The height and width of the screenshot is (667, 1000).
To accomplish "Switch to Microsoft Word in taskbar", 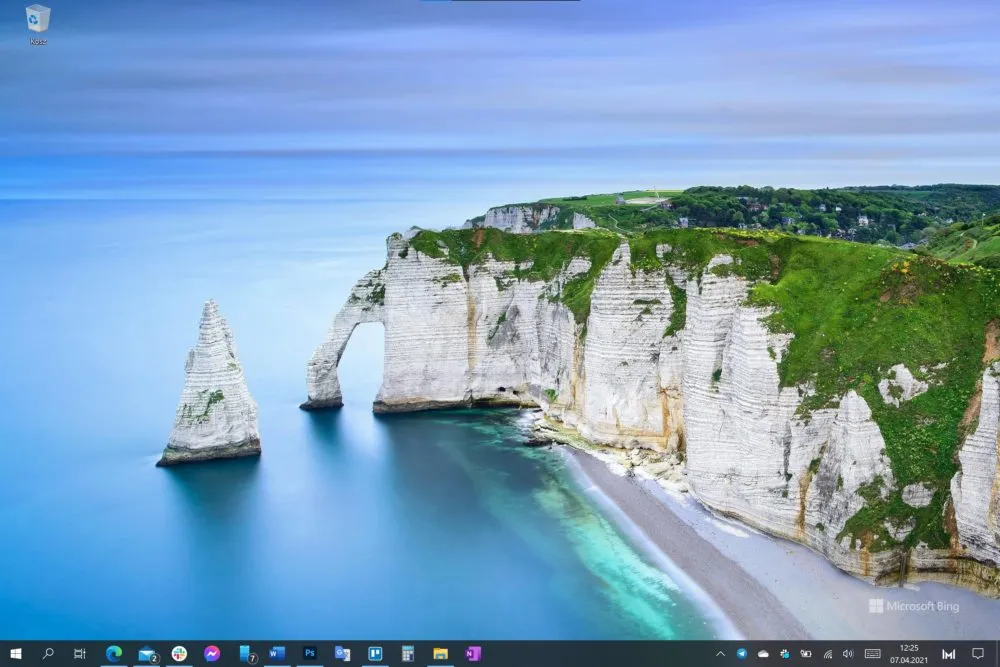I will pyautogui.click(x=277, y=653).
